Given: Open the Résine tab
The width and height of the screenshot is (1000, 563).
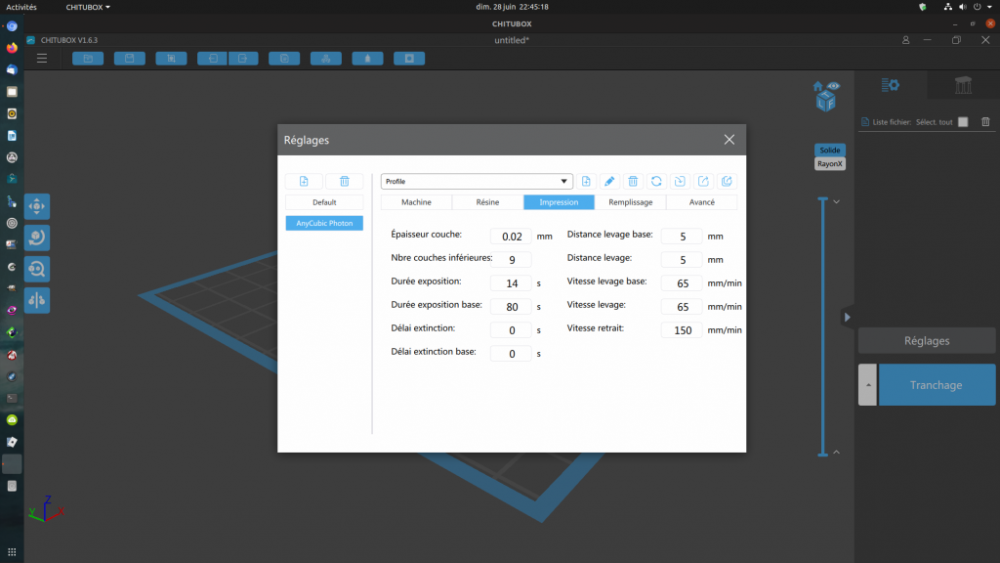Looking at the screenshot, I should point(488,202).
